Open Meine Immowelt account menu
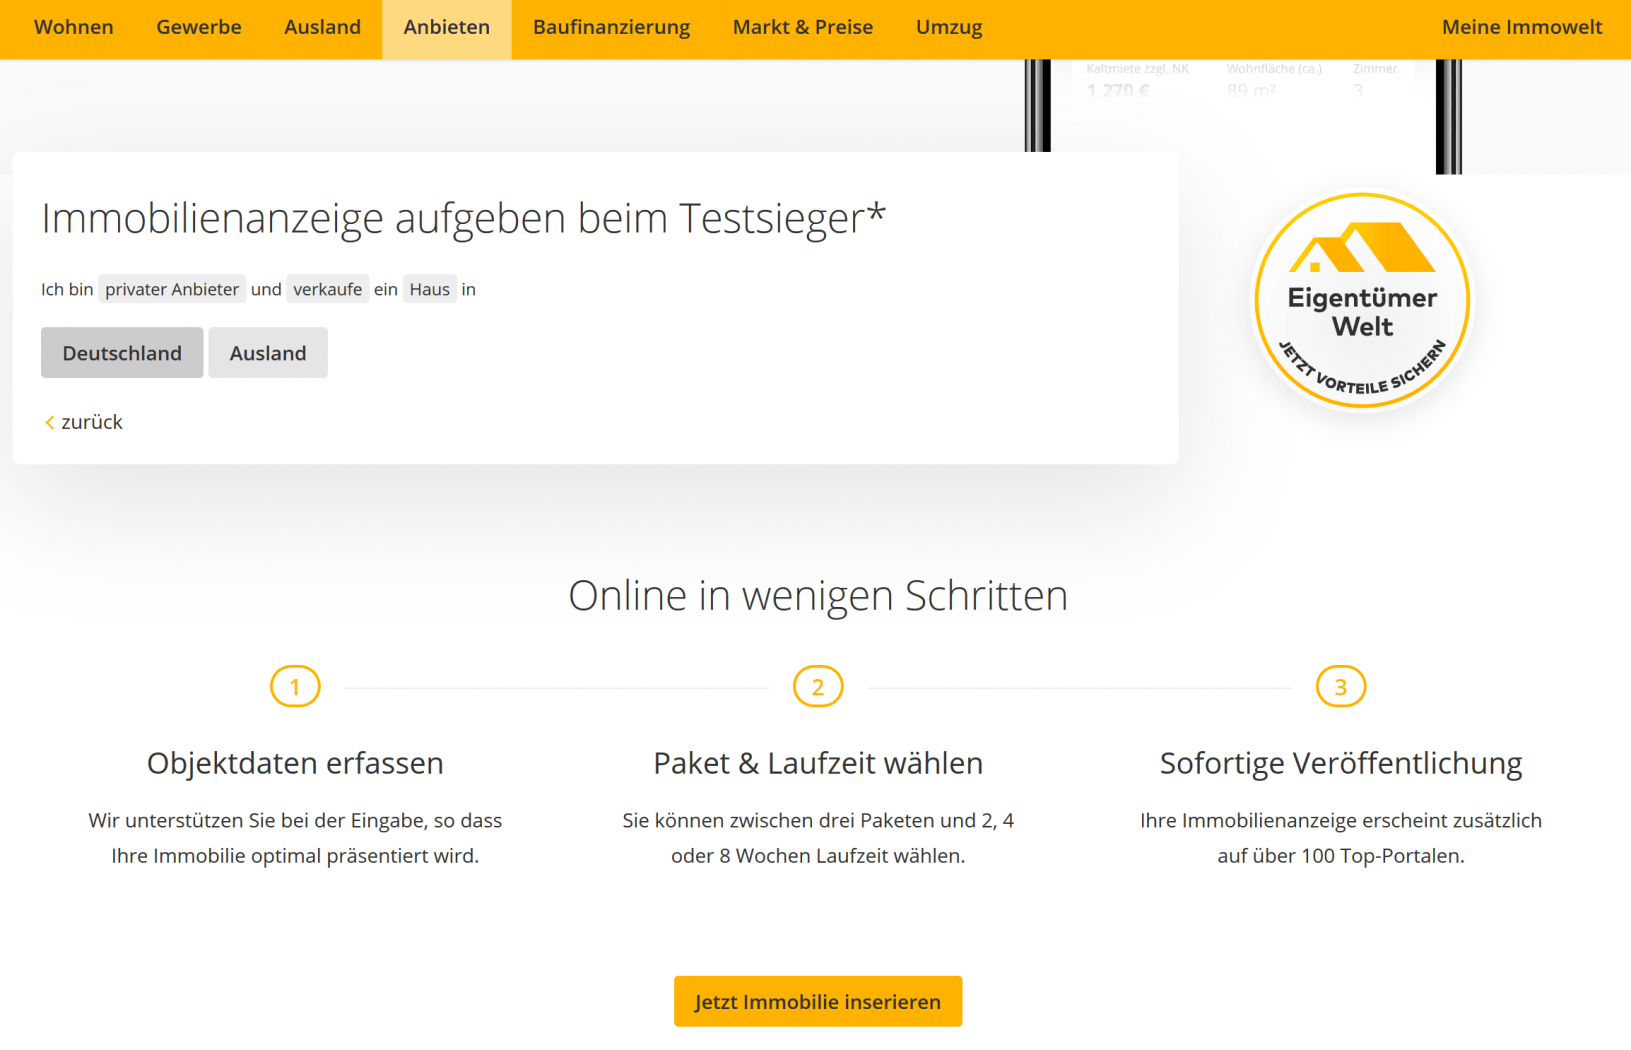 [1522, 28]
